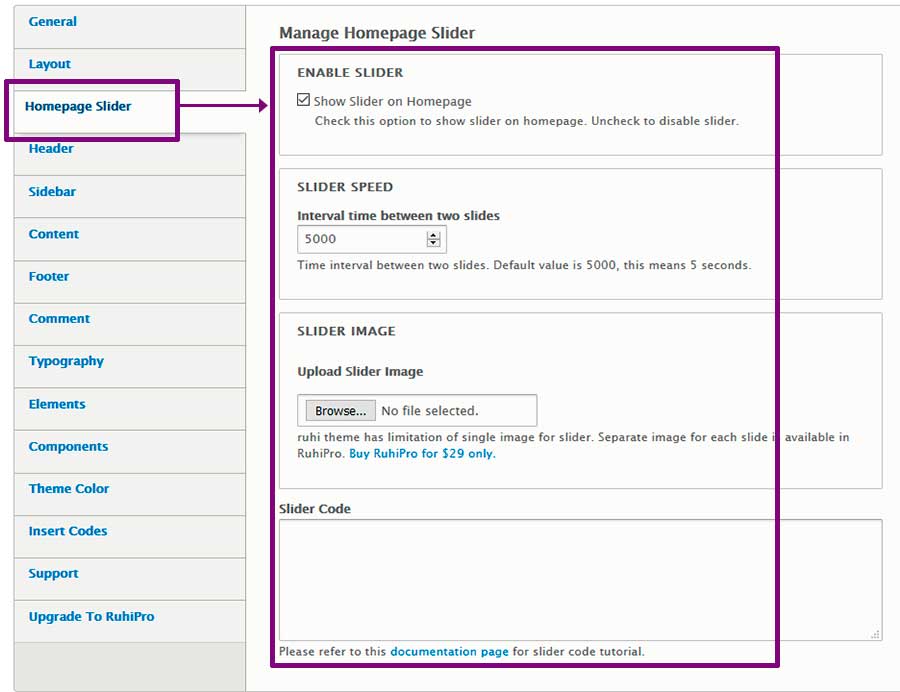The width and height of the screenshot is (900, 692).
Task: Open the Sidebar settings tab
Action: [x=52, y=192]
